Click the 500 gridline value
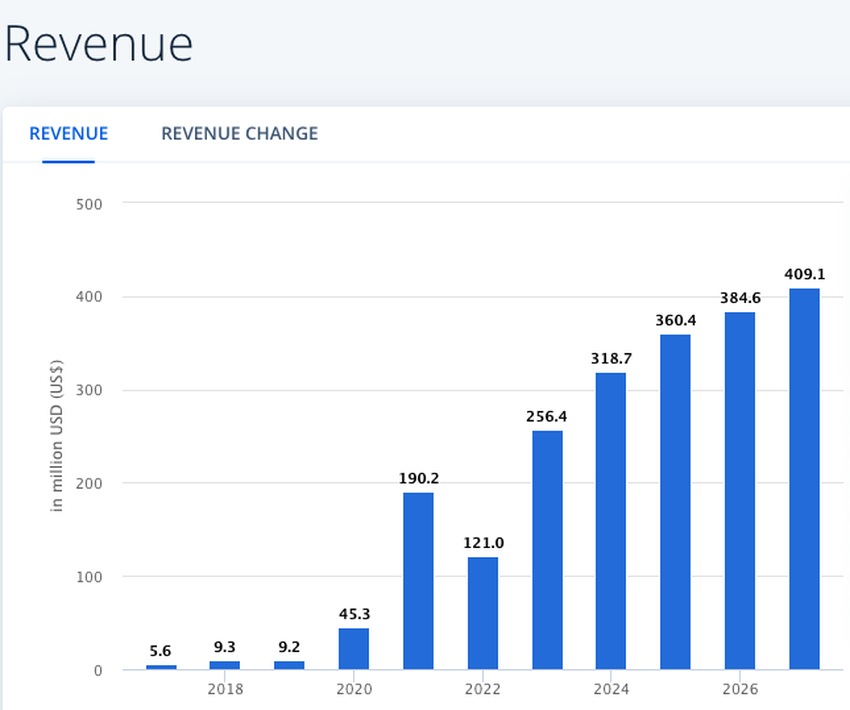The image size is (850, 710). click(x=89, y=204)
